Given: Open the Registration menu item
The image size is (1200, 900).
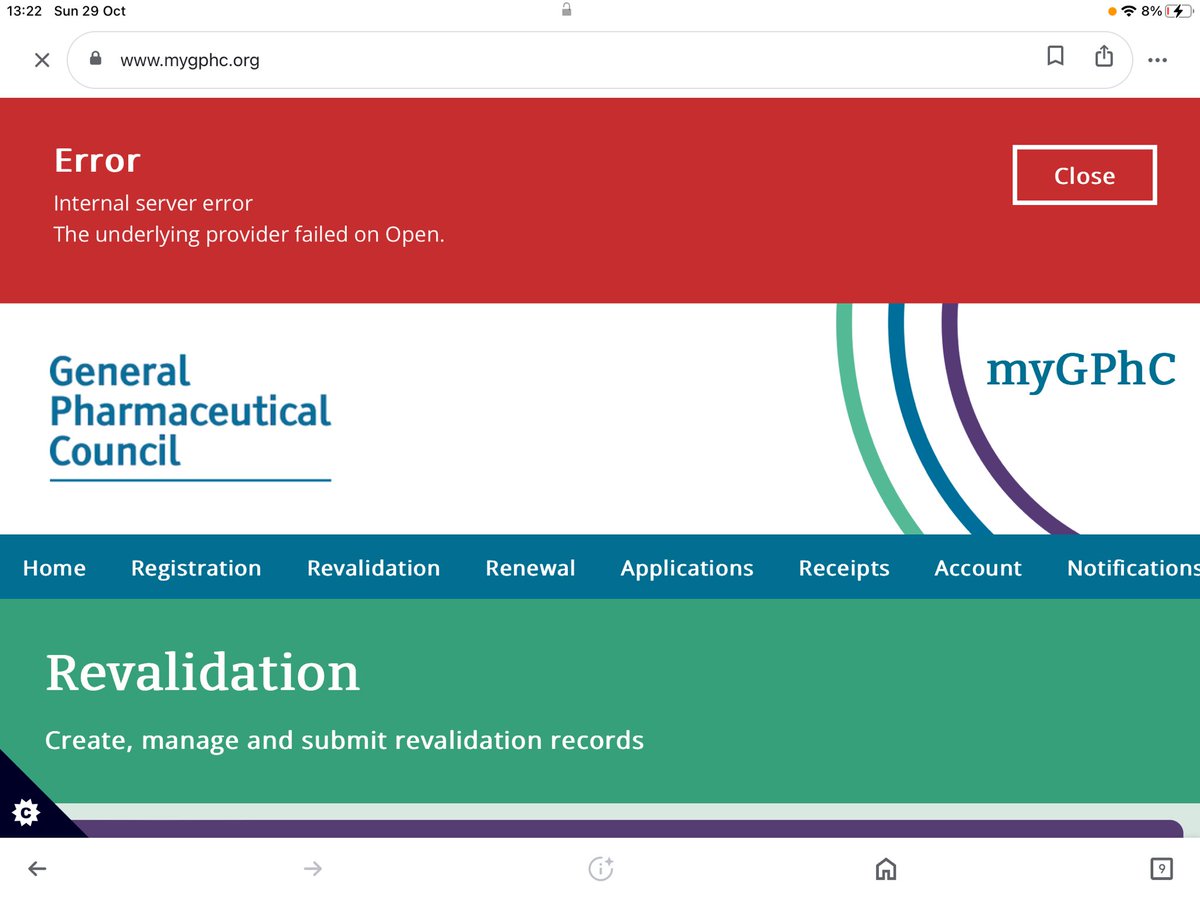Looking at the screenshot, I should (196, 568).
